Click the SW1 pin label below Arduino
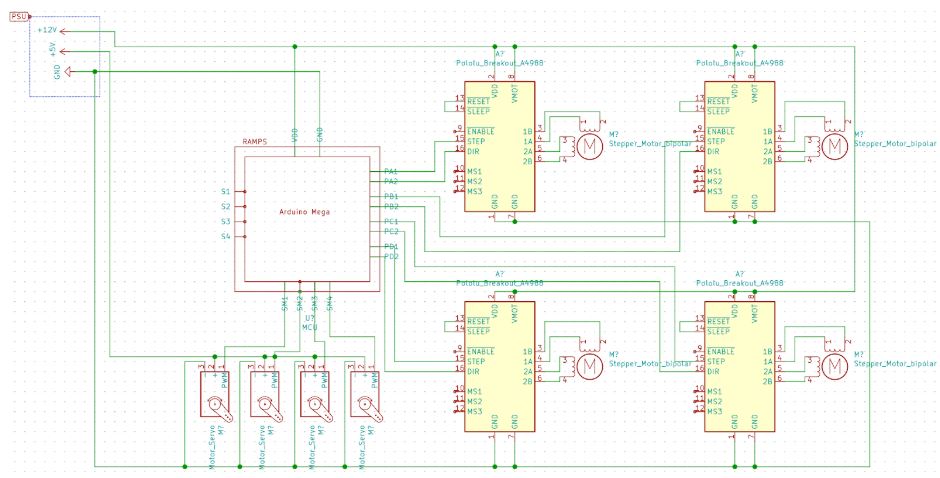The height and width of the screenshot is (478, 940). (285, 301)
